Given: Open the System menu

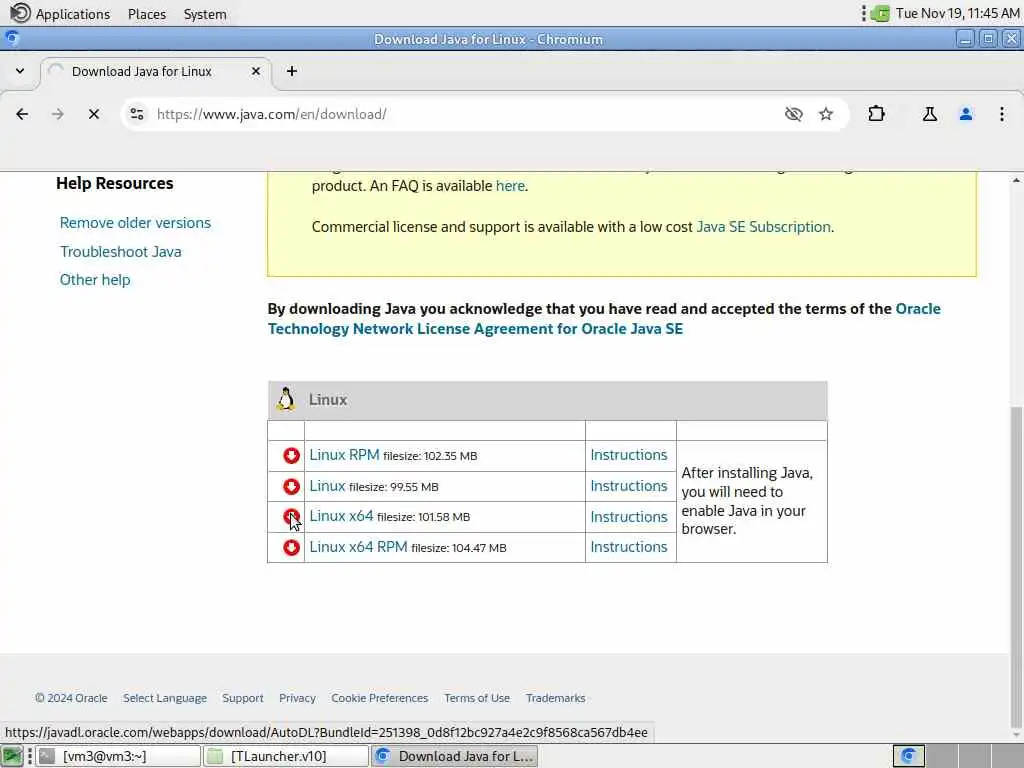Looking at the screenshot, I should pyautogui.click(x=205, y=14).
